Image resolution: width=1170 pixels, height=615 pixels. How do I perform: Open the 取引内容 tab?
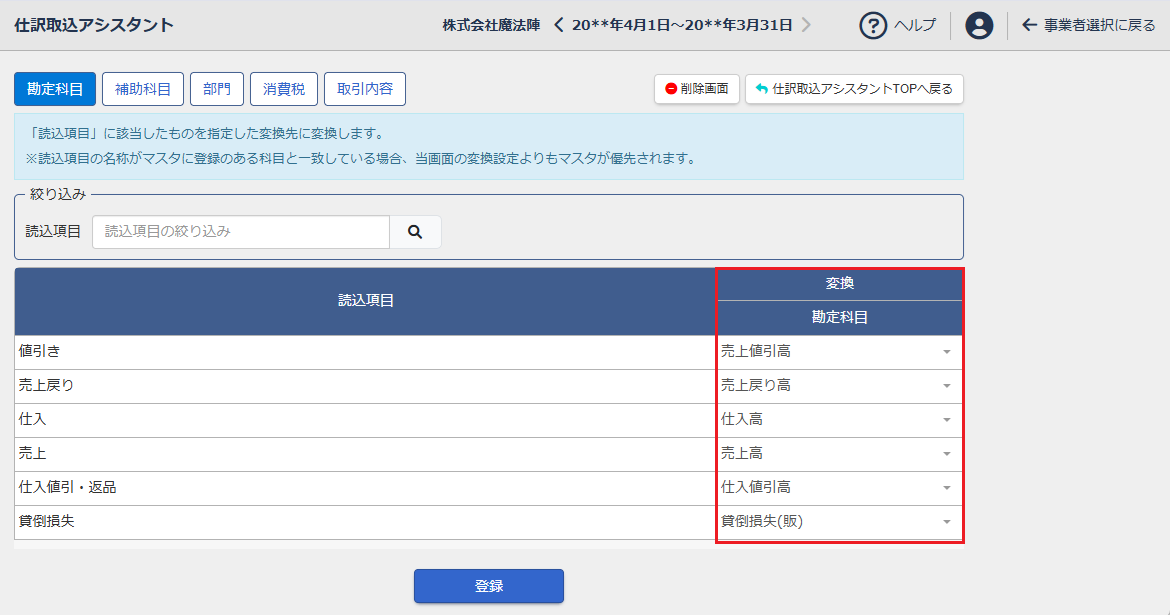[x=365, y=89]
